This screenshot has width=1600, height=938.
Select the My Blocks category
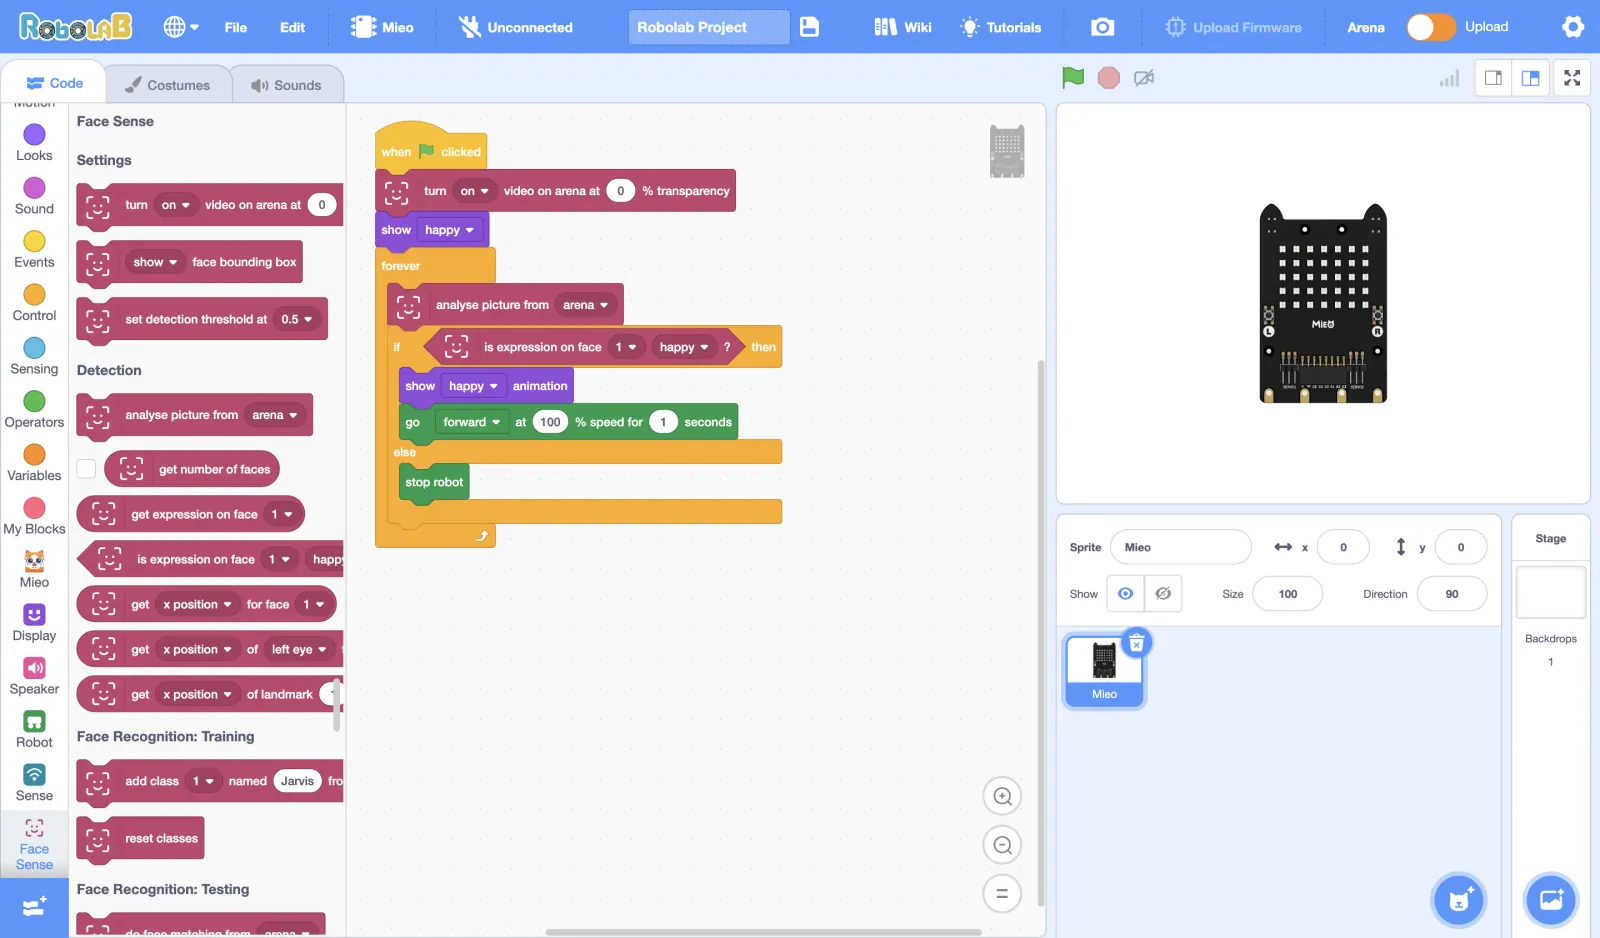(34, 516)
